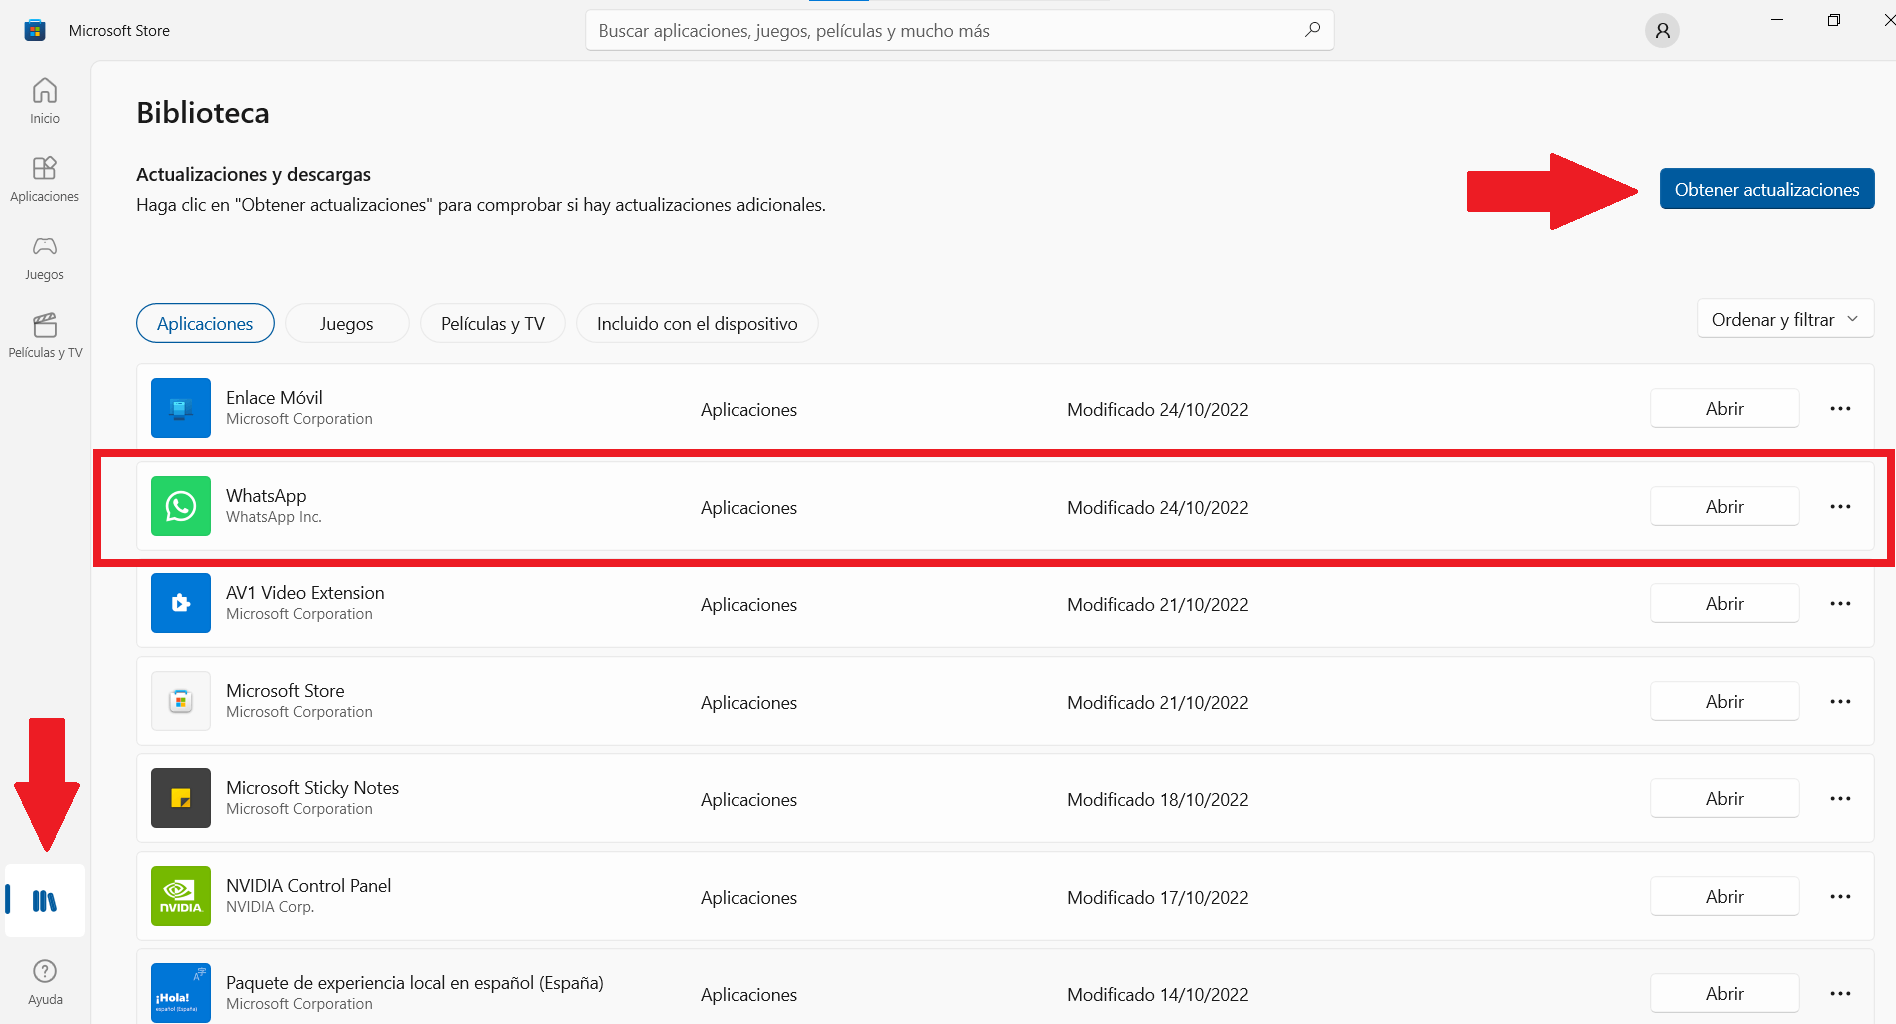The width and height of the screenshot is (1896, 1024).
Task: Click the Paquete de experiencia local icon
Action: [x=181, y=993]
